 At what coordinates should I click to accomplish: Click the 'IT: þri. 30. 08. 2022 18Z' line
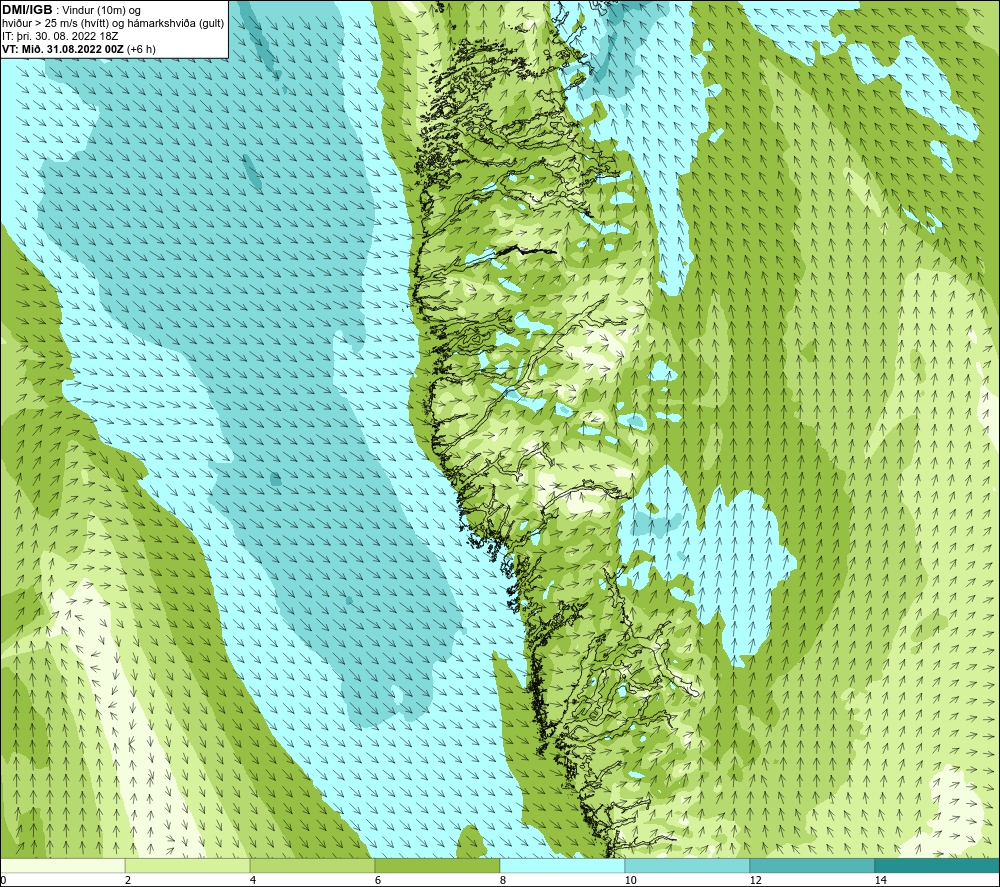pos(60,36)
